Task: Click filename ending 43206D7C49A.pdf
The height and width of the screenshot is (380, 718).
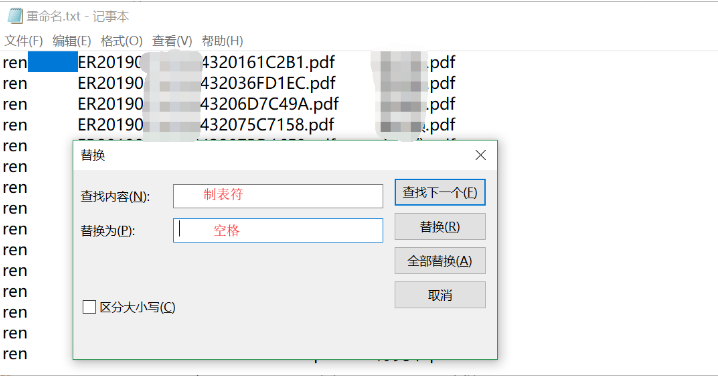Action: [208, 104]
